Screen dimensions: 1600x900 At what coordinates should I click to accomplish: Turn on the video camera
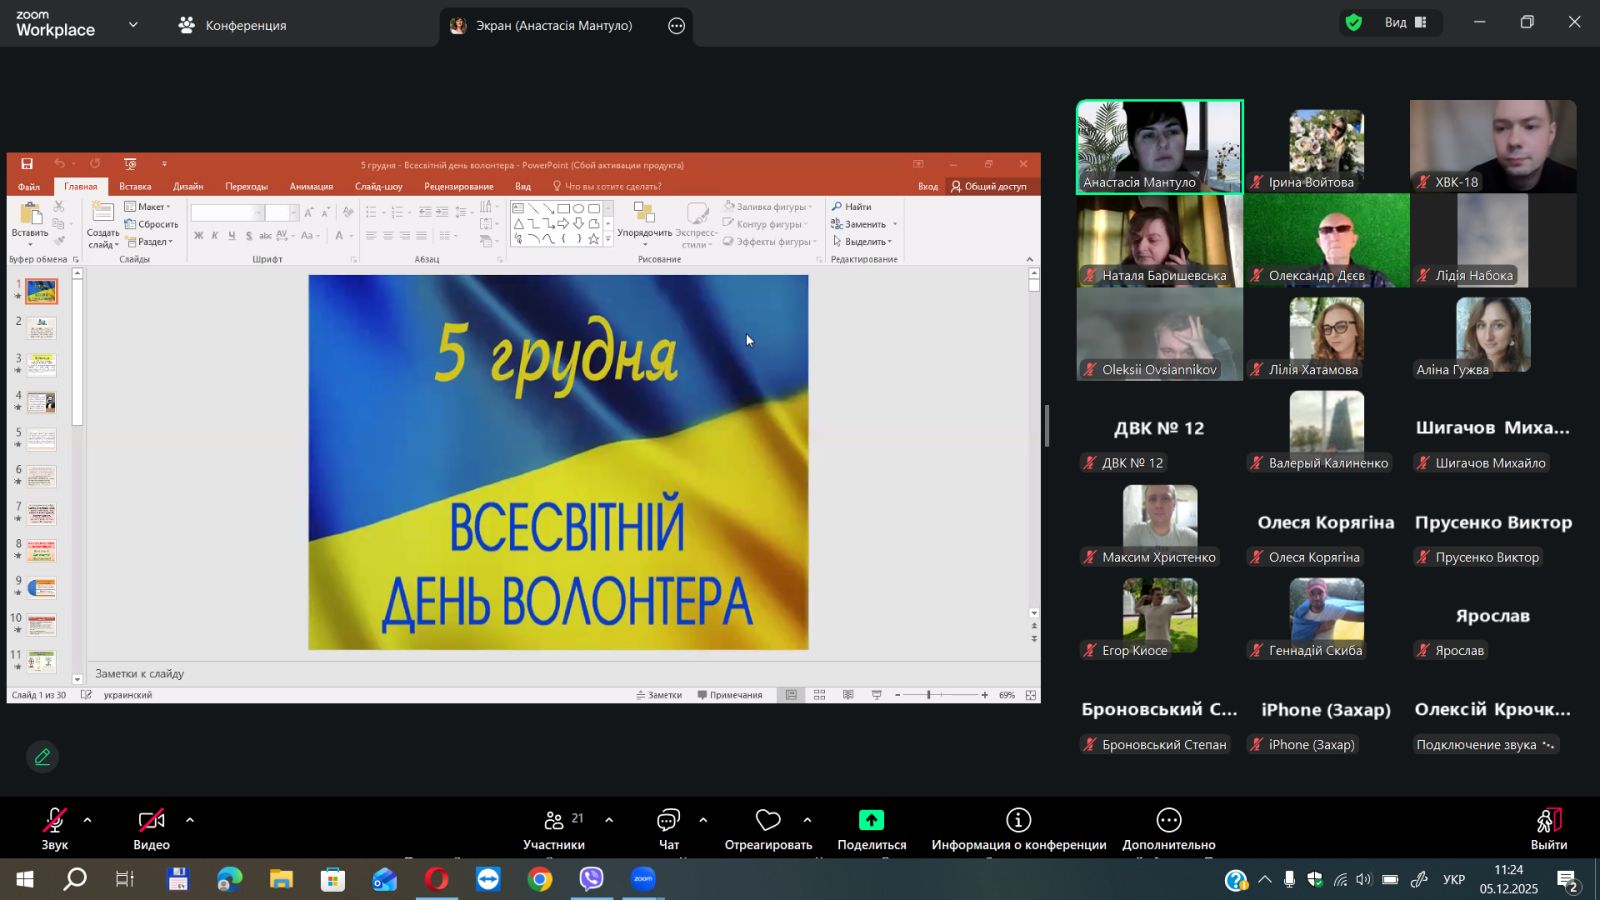pyautogui.click(x=151, y=821)
